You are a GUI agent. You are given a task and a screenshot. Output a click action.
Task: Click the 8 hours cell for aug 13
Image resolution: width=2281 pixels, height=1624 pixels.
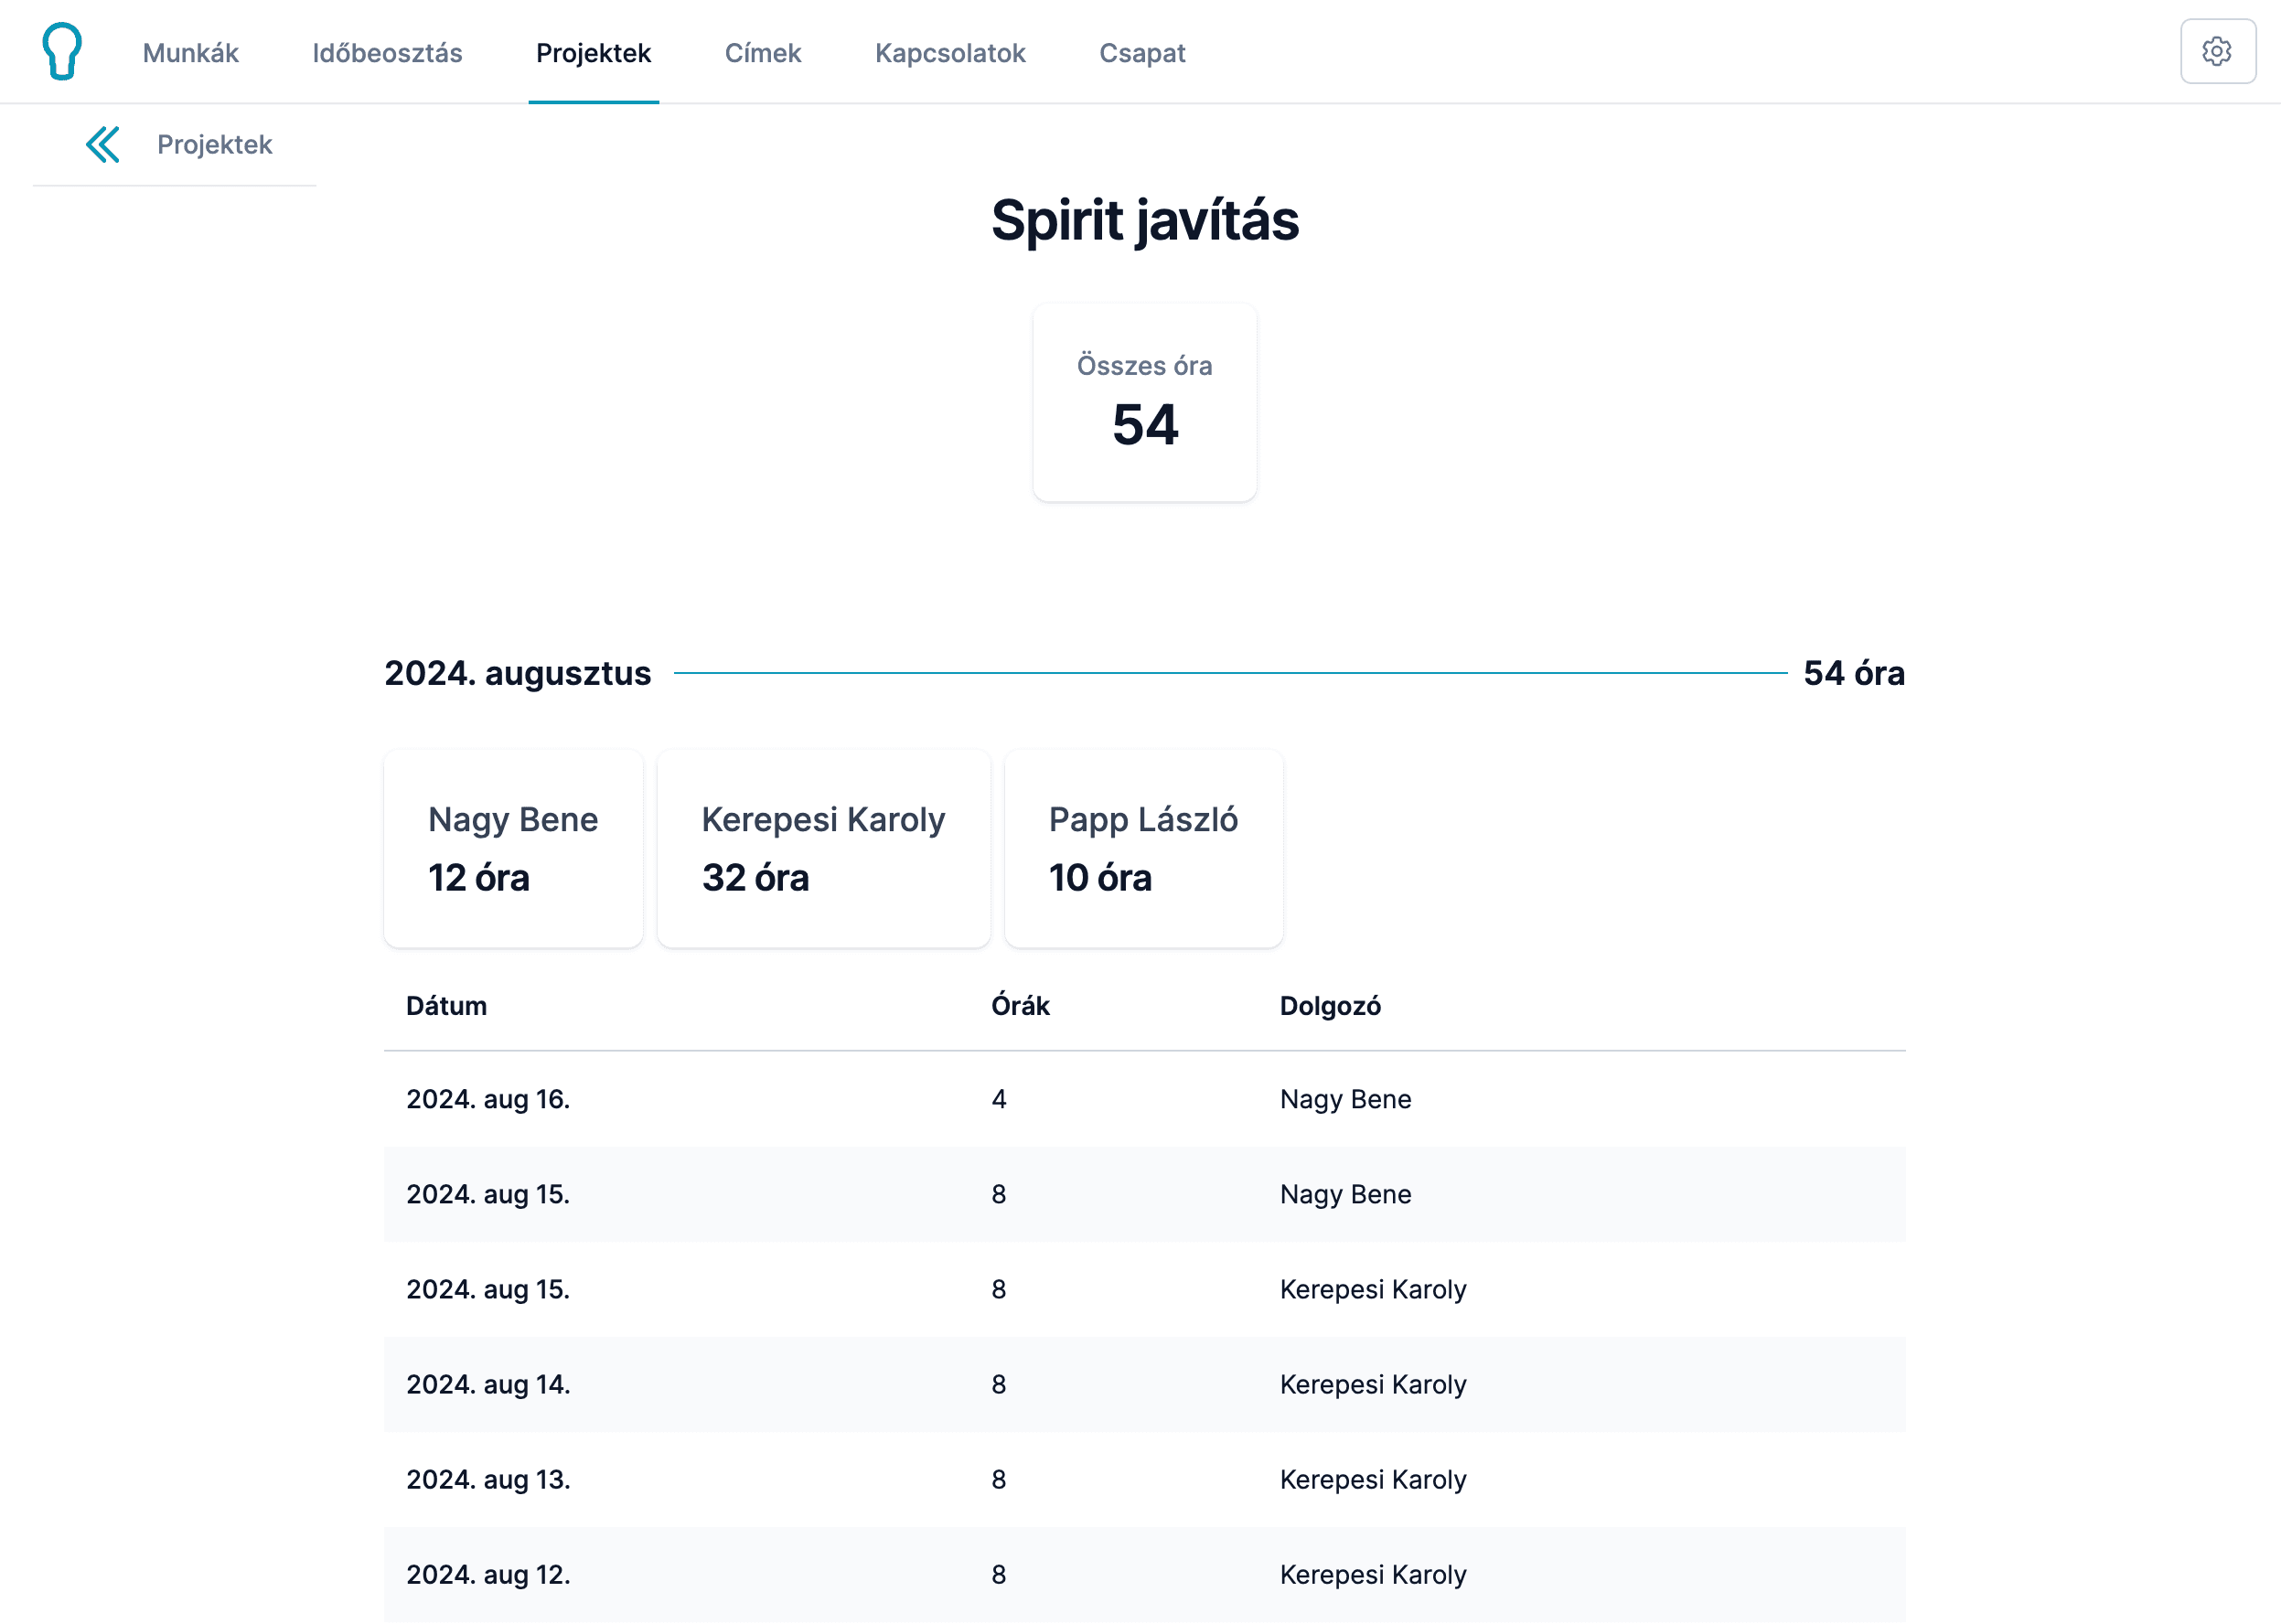point(998,1479)
